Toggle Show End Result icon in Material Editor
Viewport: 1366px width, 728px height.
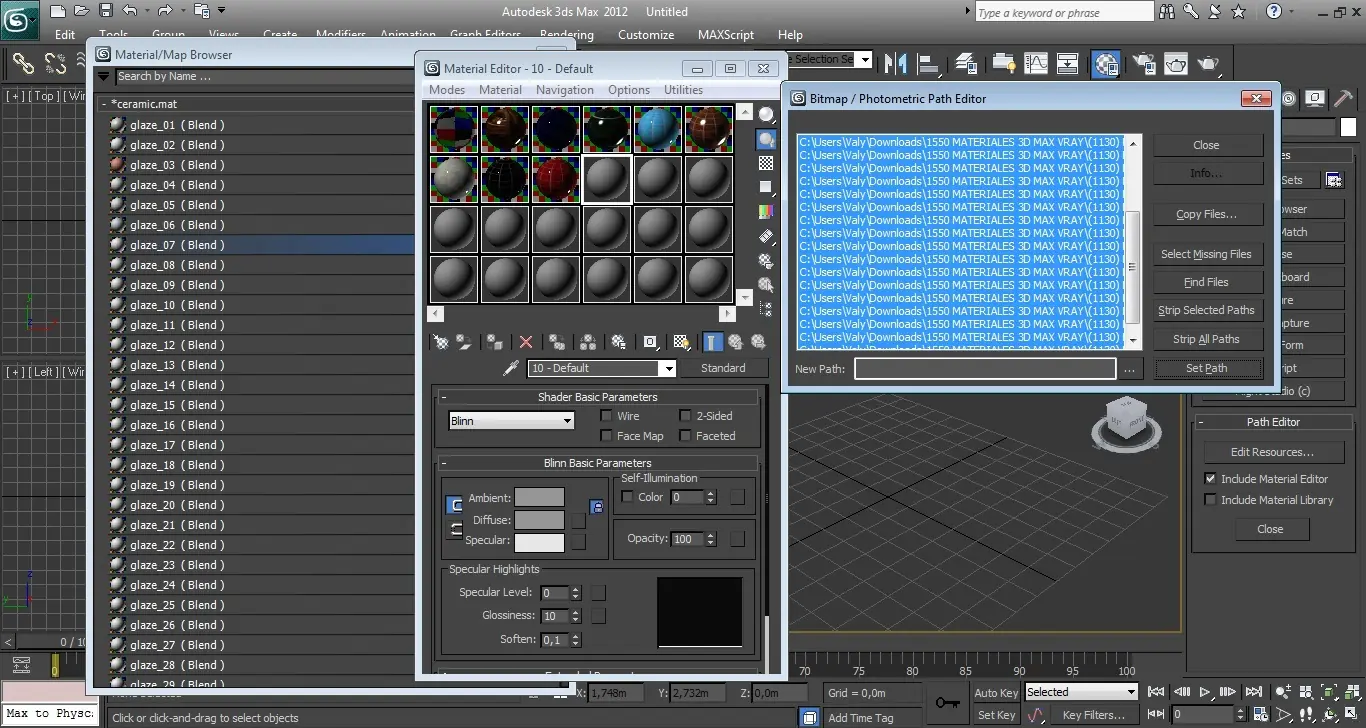[712, 342]
